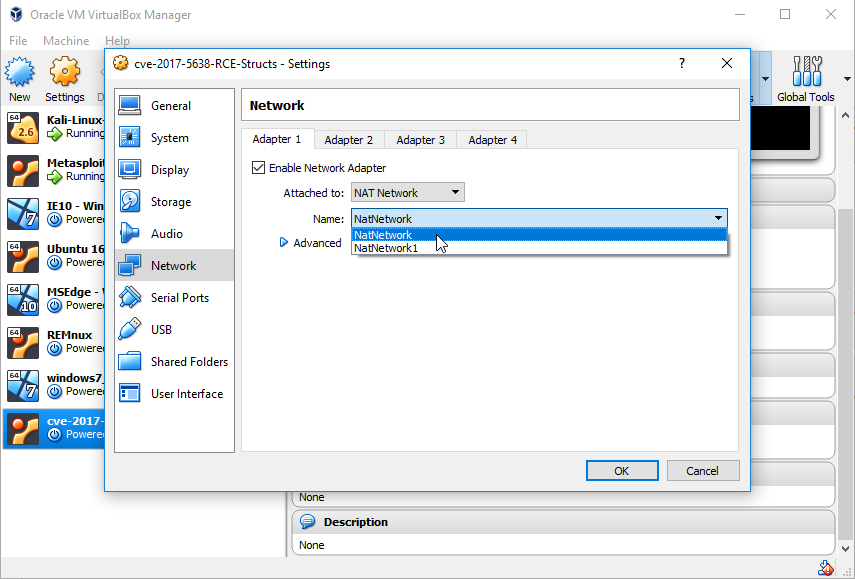Switch to the Adapter 2 tab
The image size is (855, 579).
coord(348,140)
